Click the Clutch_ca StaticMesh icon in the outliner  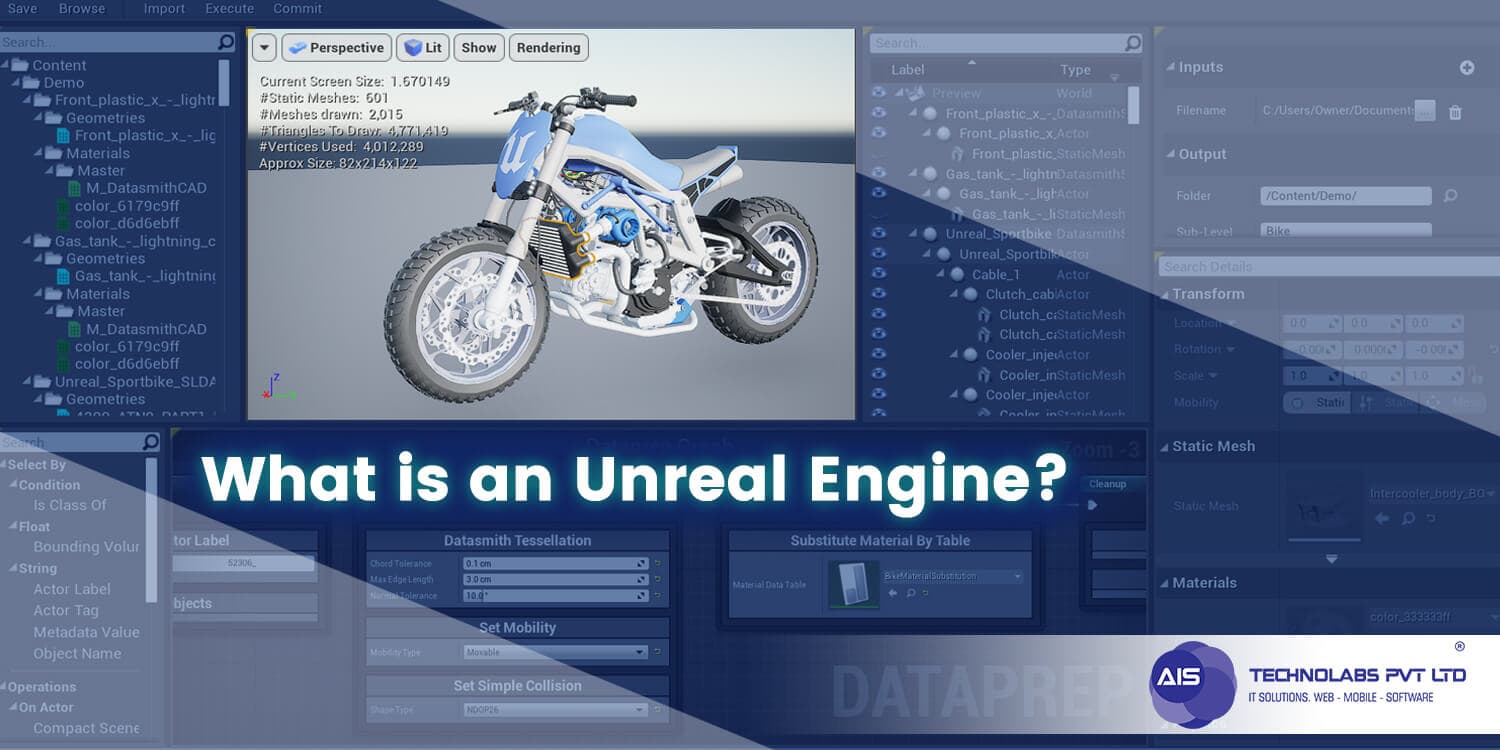[x=985, y=315]
